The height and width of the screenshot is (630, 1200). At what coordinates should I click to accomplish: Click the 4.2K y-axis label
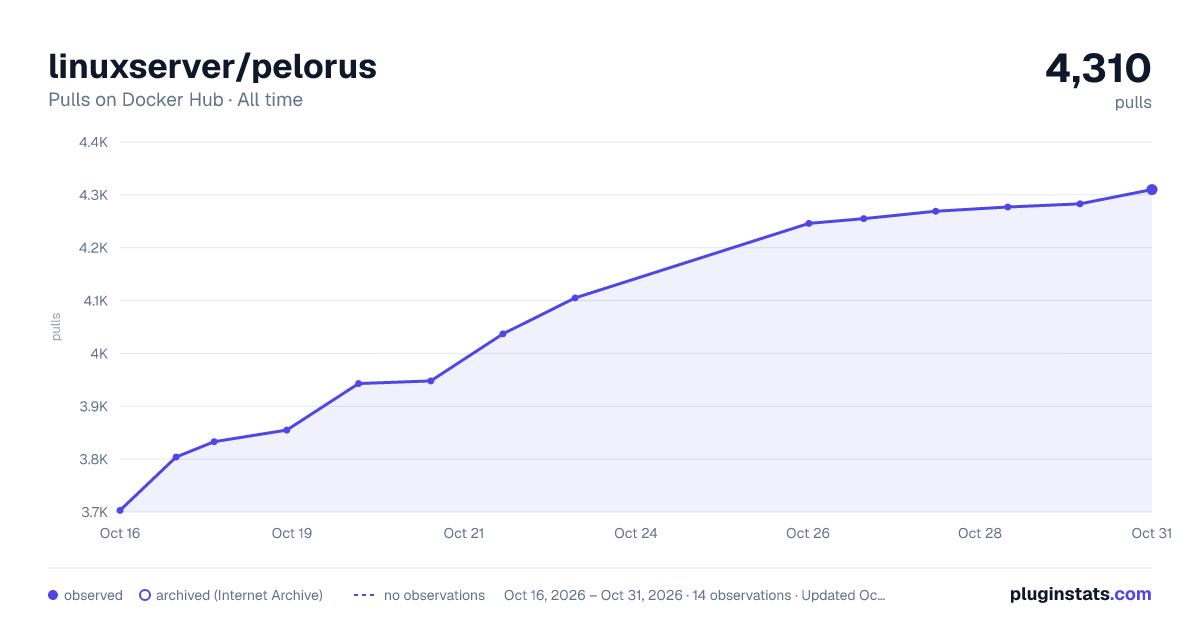[93, 248]
